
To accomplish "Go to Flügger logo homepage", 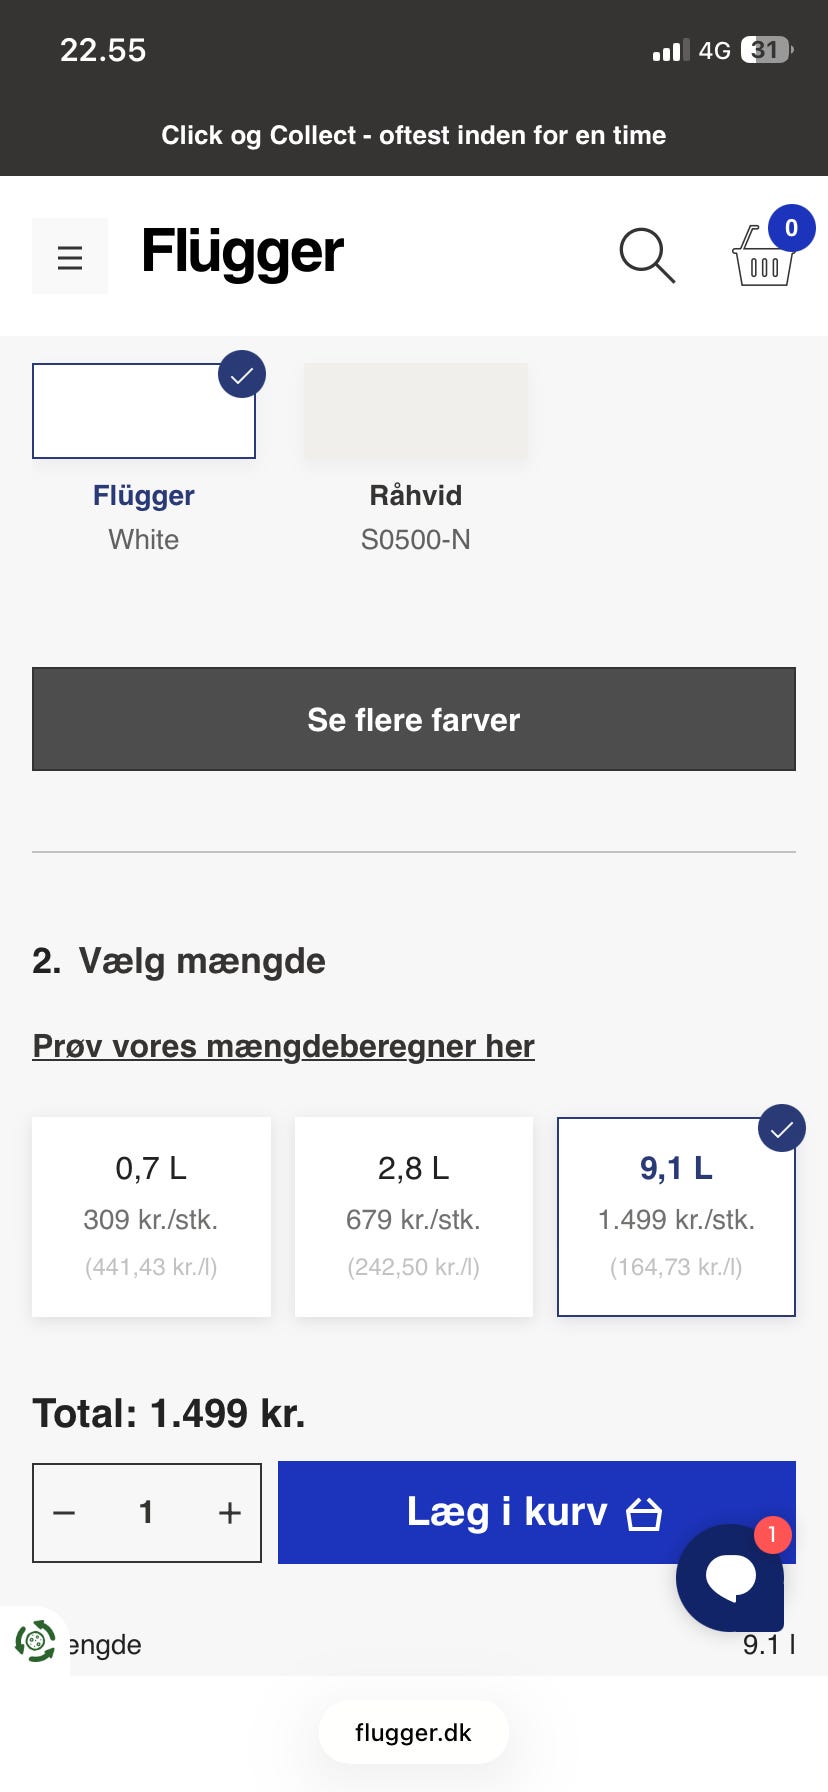I will [242, 252].
